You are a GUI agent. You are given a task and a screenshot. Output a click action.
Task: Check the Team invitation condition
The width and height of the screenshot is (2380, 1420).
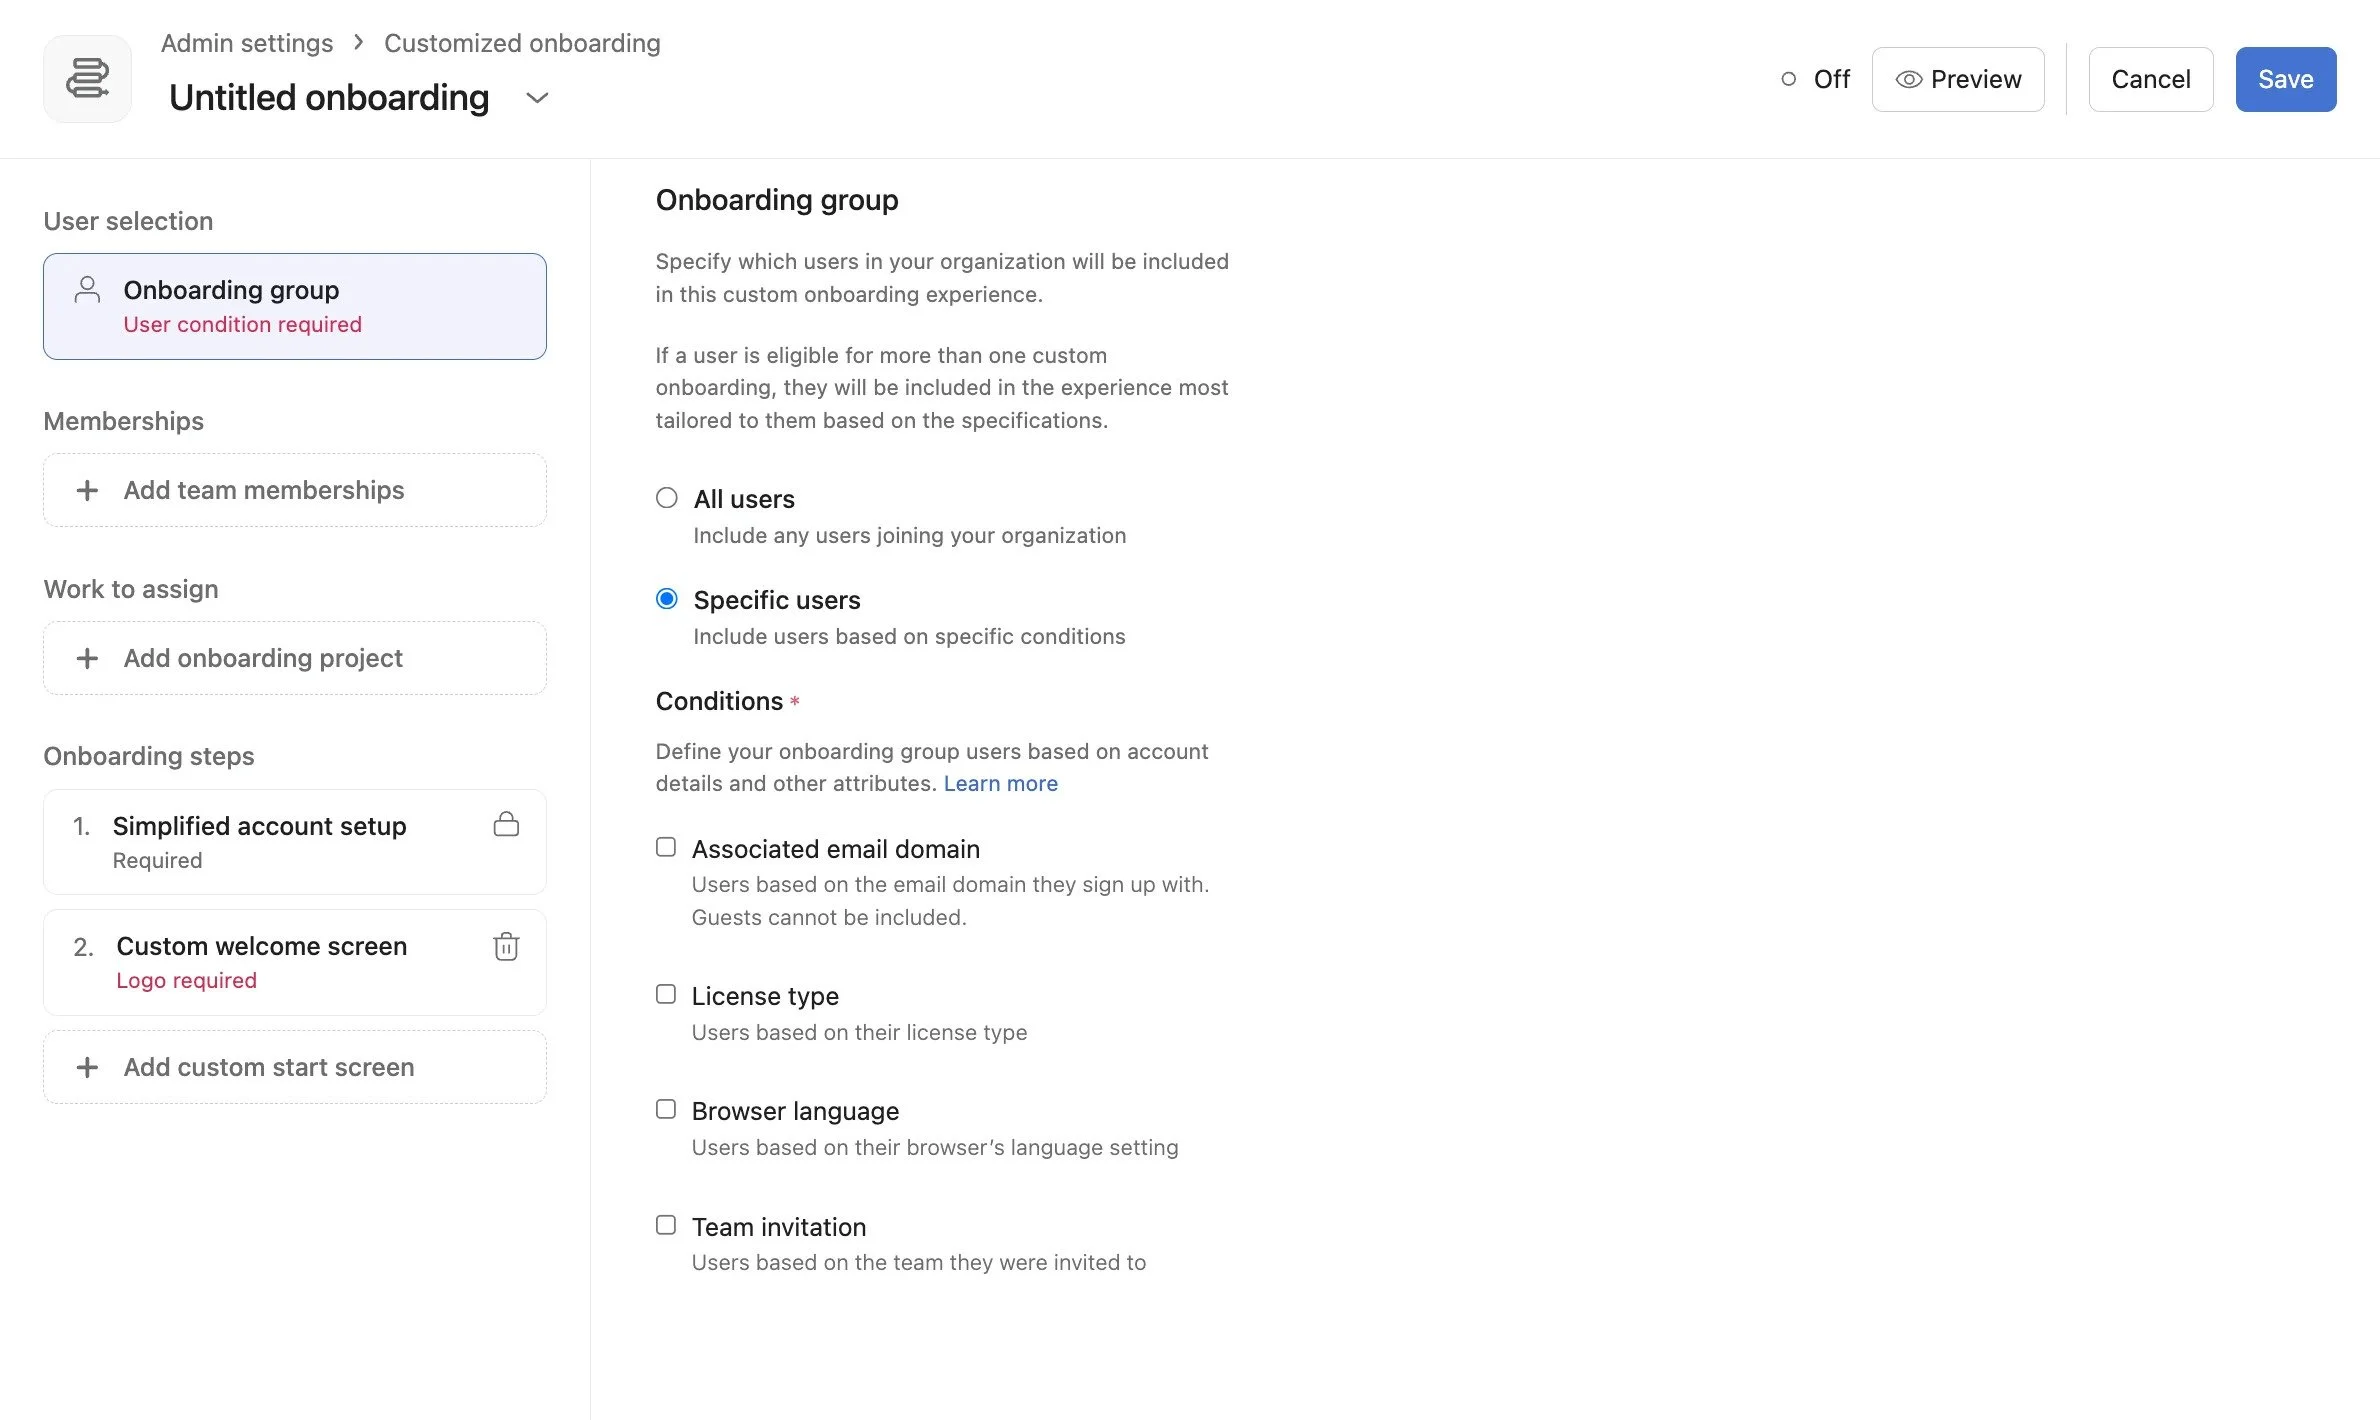(667, 1224)
